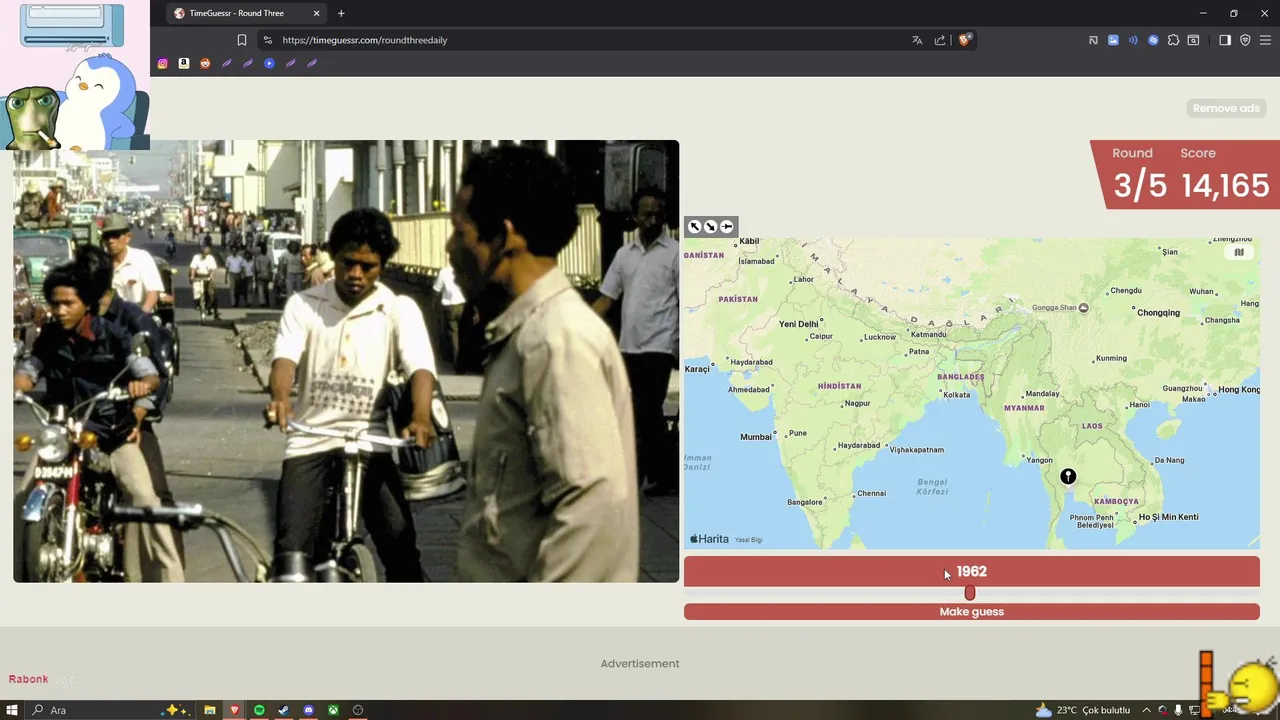Open Steam from the taskbar

tap(283, 710)
